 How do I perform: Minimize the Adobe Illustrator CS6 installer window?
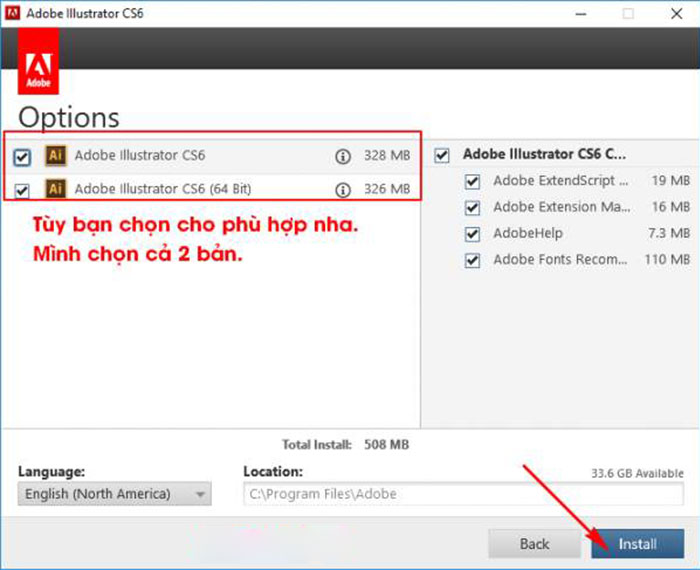point(581,14)
